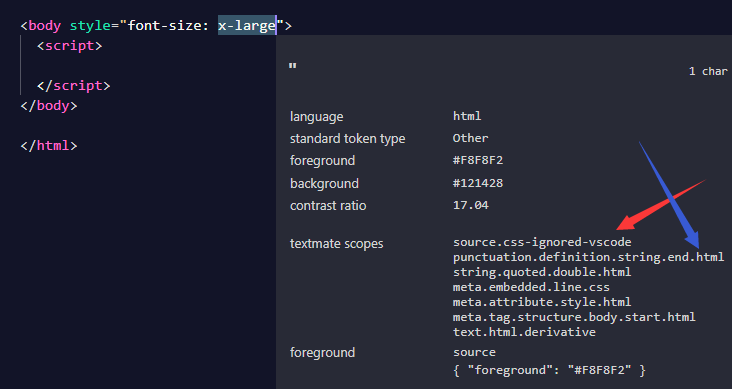This screenshot has width=732, height=389.
Task: Click the 'source' theme rule selector
Action: (x=474, y=352)
